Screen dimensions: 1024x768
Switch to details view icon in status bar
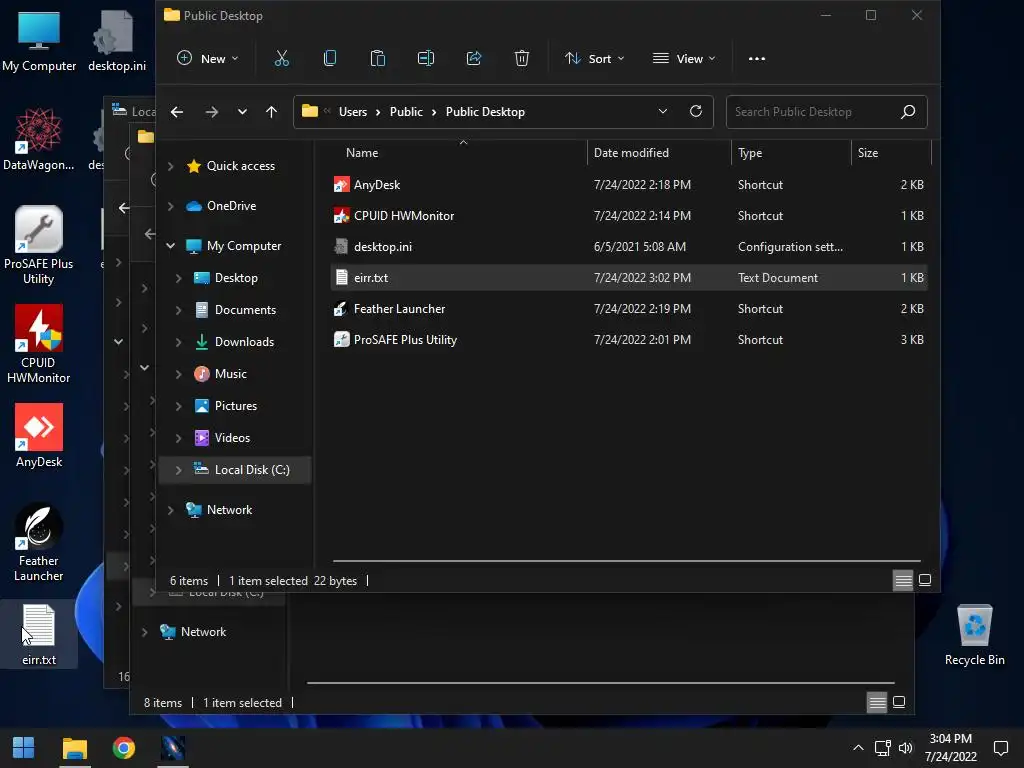[x=903, y=580]
